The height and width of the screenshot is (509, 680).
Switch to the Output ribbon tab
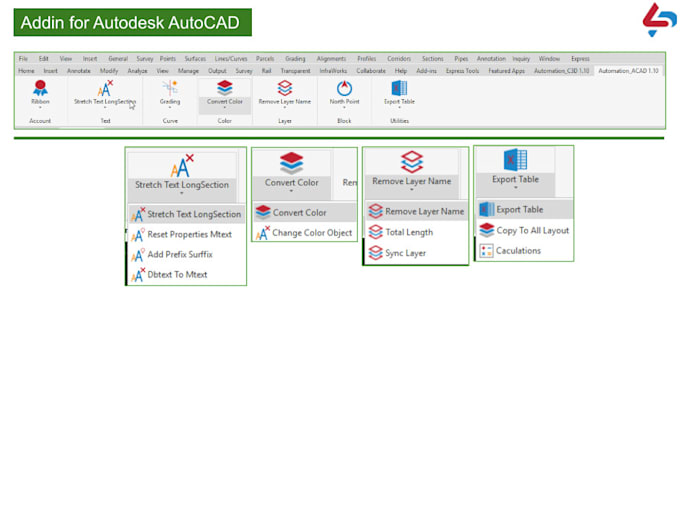point(217,71)
